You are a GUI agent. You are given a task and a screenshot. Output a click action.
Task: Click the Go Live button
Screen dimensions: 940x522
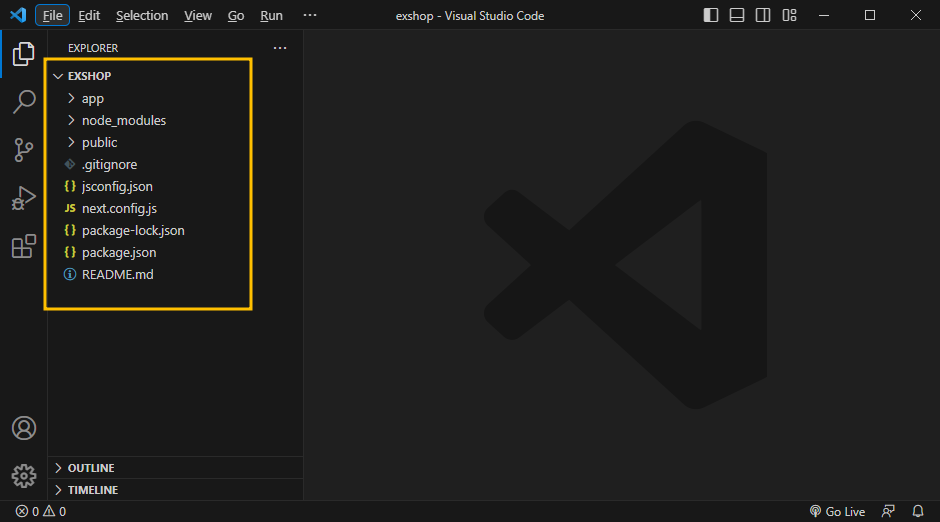pyautogui.click(x=837, y=511)
